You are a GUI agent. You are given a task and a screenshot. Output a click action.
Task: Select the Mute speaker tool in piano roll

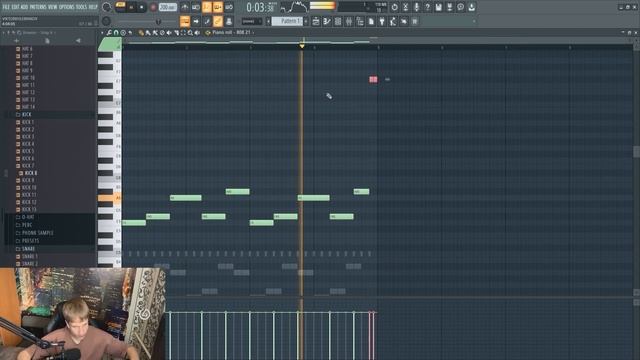pos(169,33)
